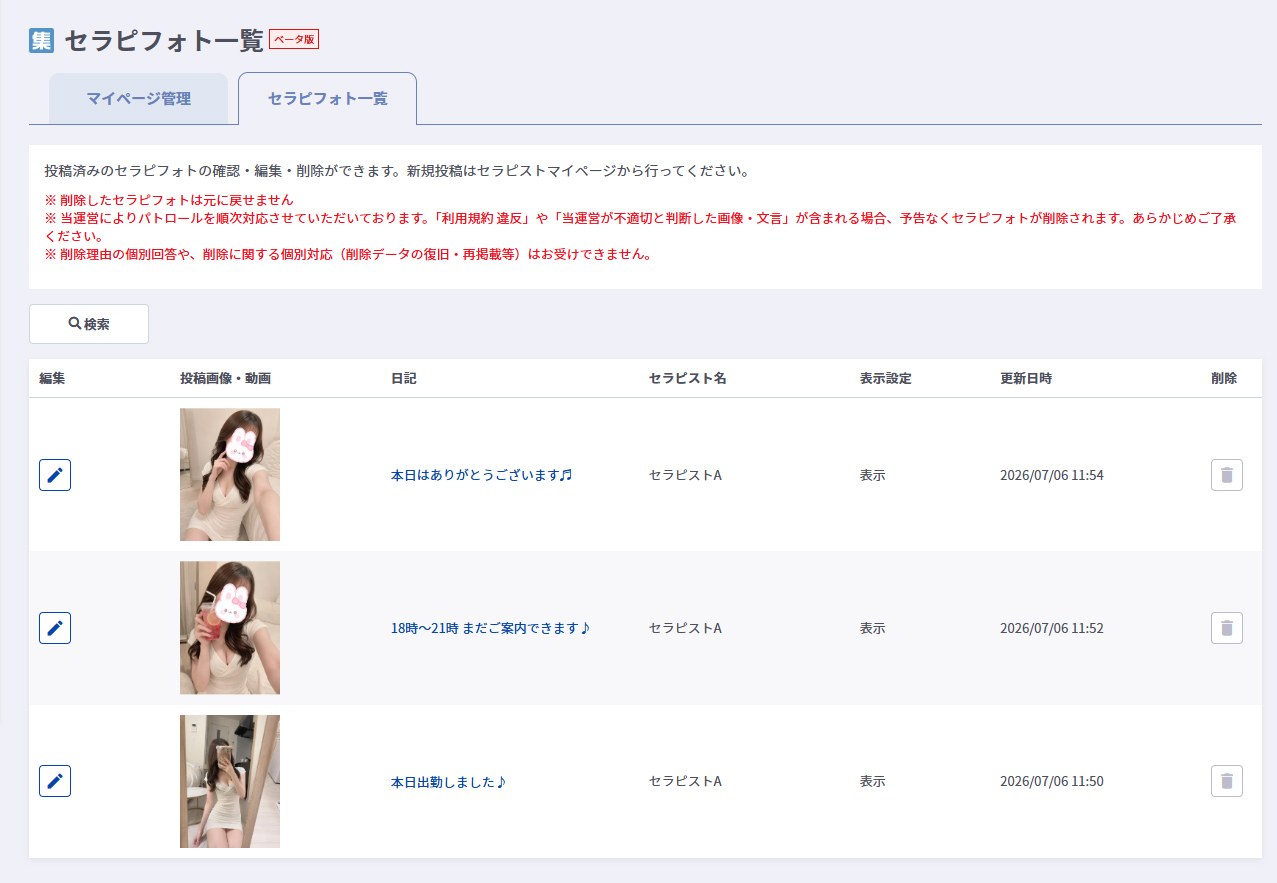
Task: Click trash icon for the 11:52 post
Action: (x=1227, y=628)
